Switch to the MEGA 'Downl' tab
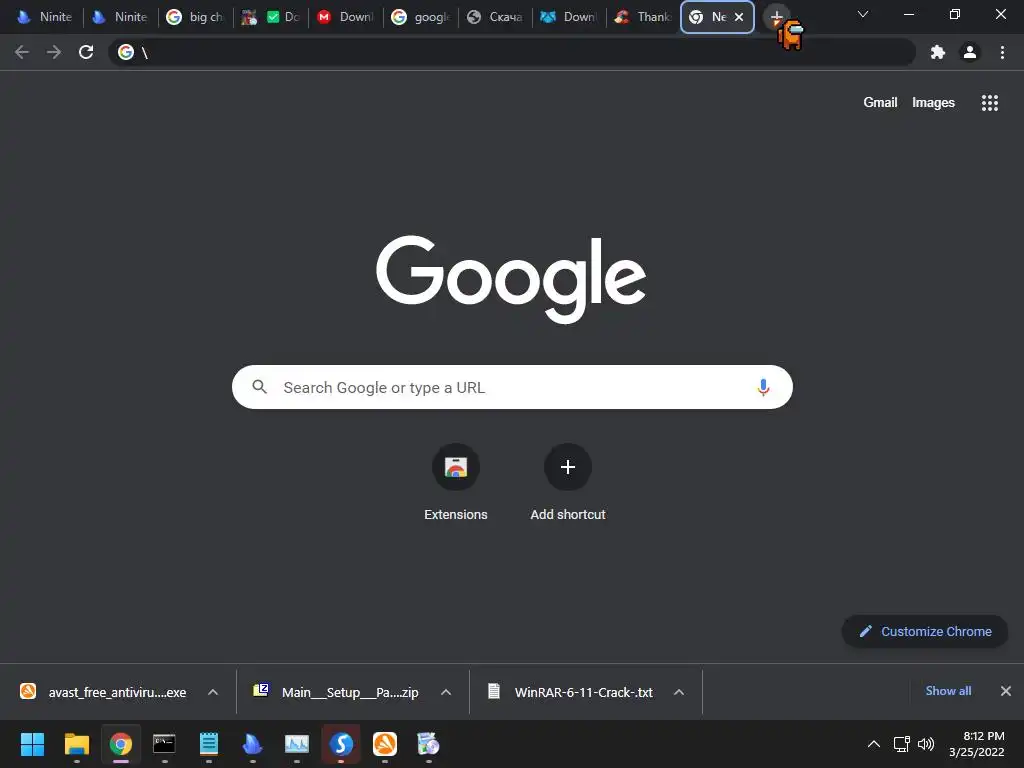The image size is (1024, 768). [x=346, y=17]
